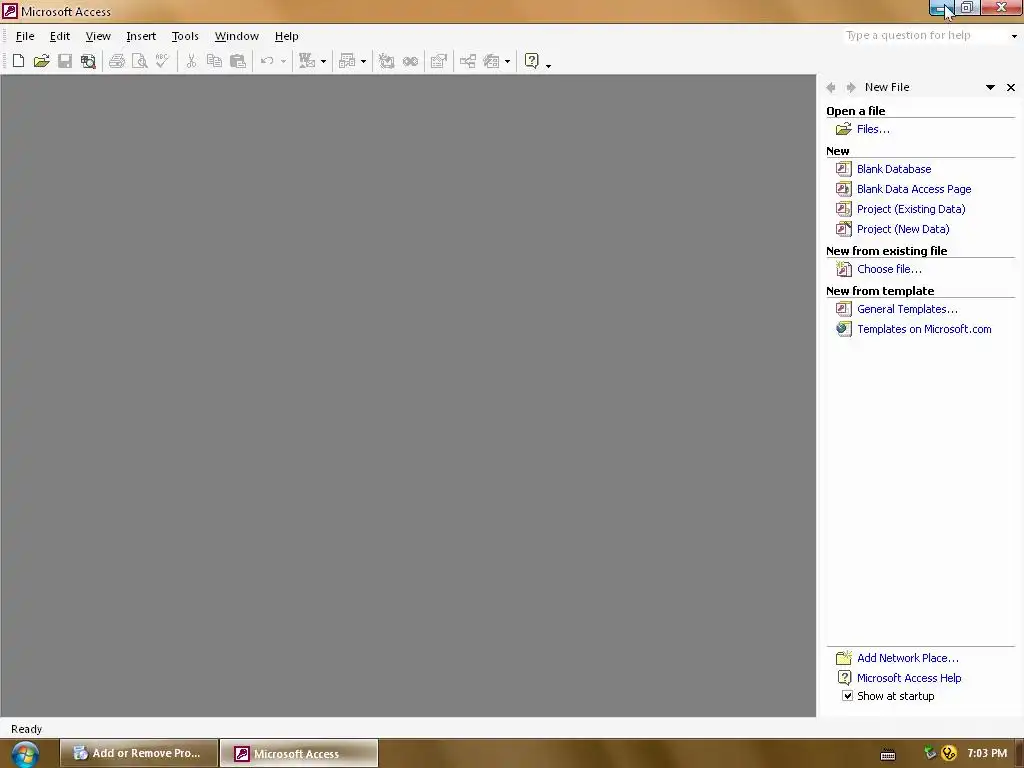Click the Open folder toolbar icon

tap(42, 61)
